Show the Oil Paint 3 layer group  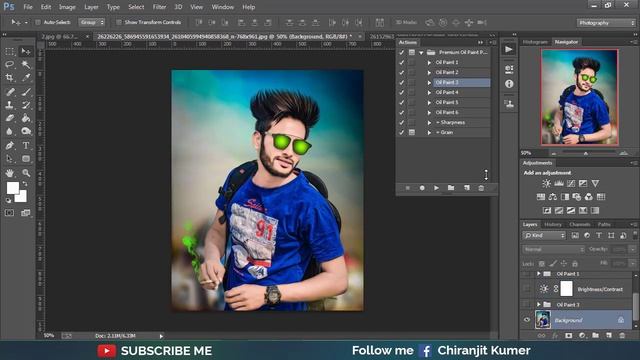pyautogui.click(x=527, y=304)
